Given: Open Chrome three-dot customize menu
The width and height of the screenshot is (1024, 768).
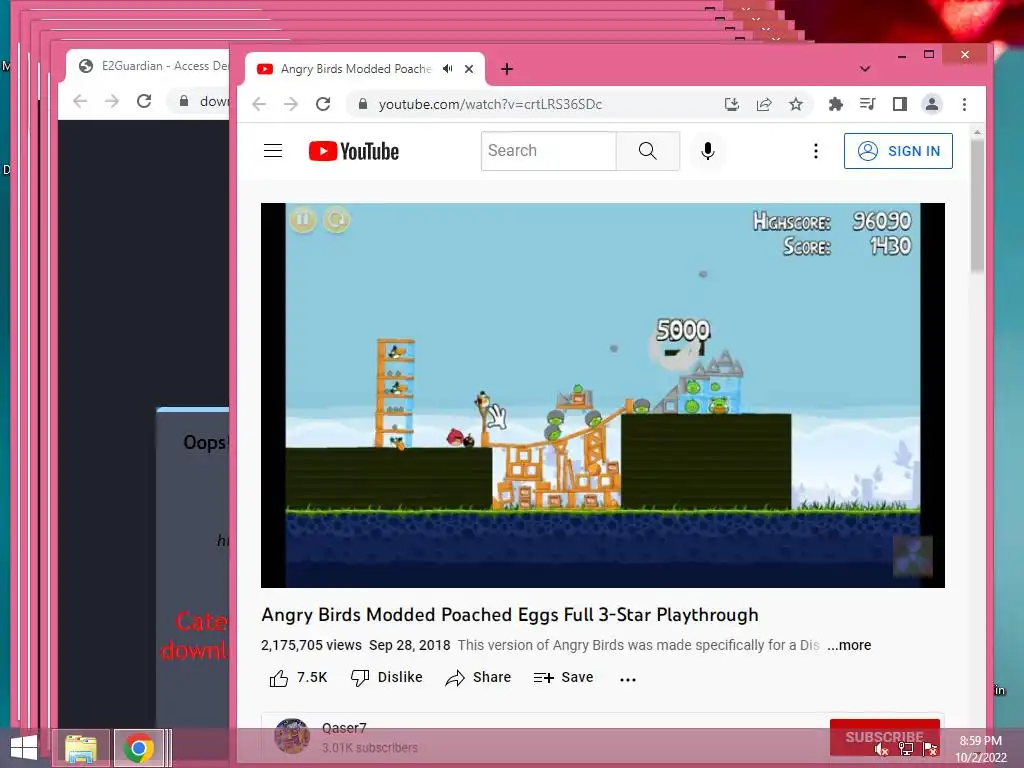Looking at the screenshot, I should [x=964, y=104].
